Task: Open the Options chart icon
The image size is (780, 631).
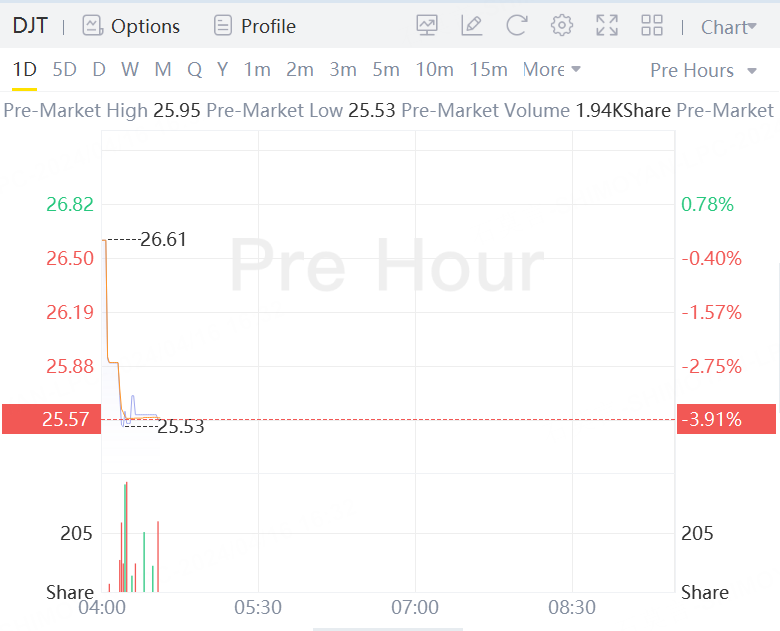Action: click(x=92, y=26)
